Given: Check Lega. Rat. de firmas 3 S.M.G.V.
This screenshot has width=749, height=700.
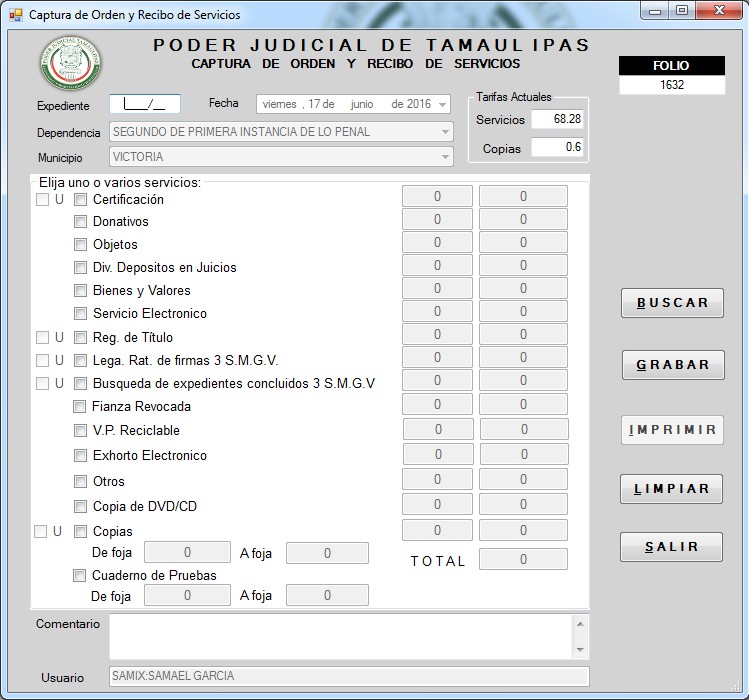Looking at the screenshot, I should point(80,360).
